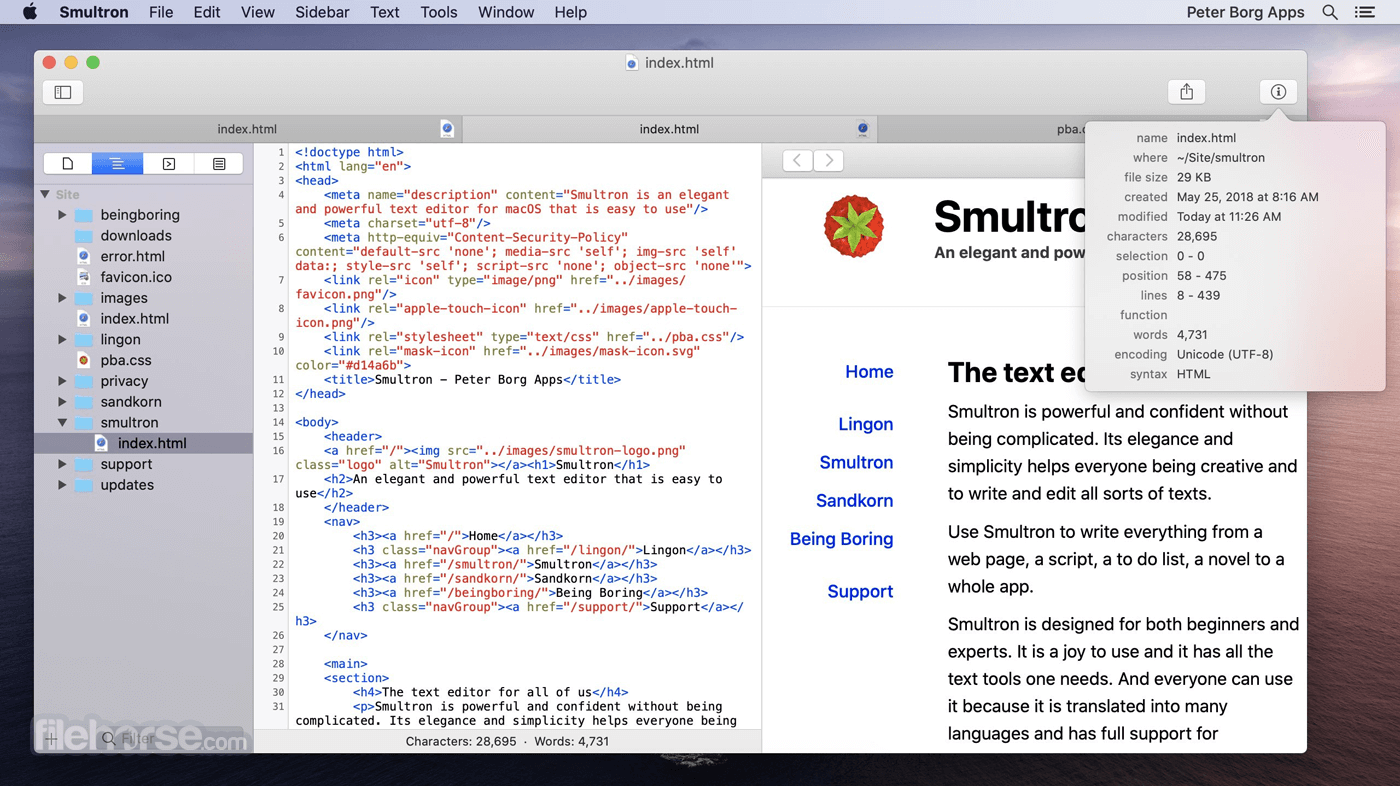
Task: Open the Apple menu
Action: tap(29, 12)
